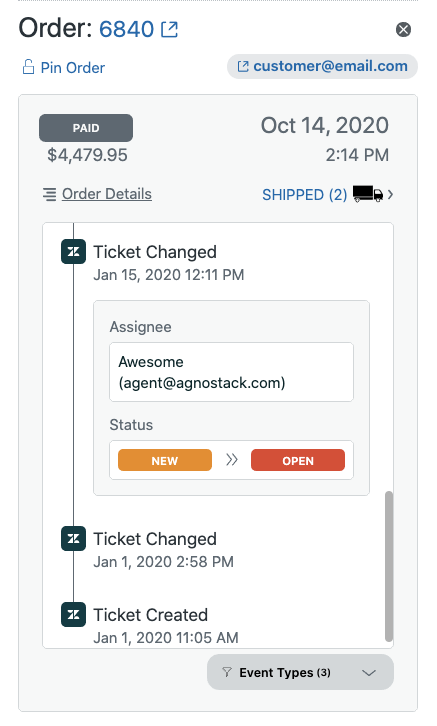Open order 6840 via external link icon
The width and height of the screenshot is (437, 726).
(169, 29)
